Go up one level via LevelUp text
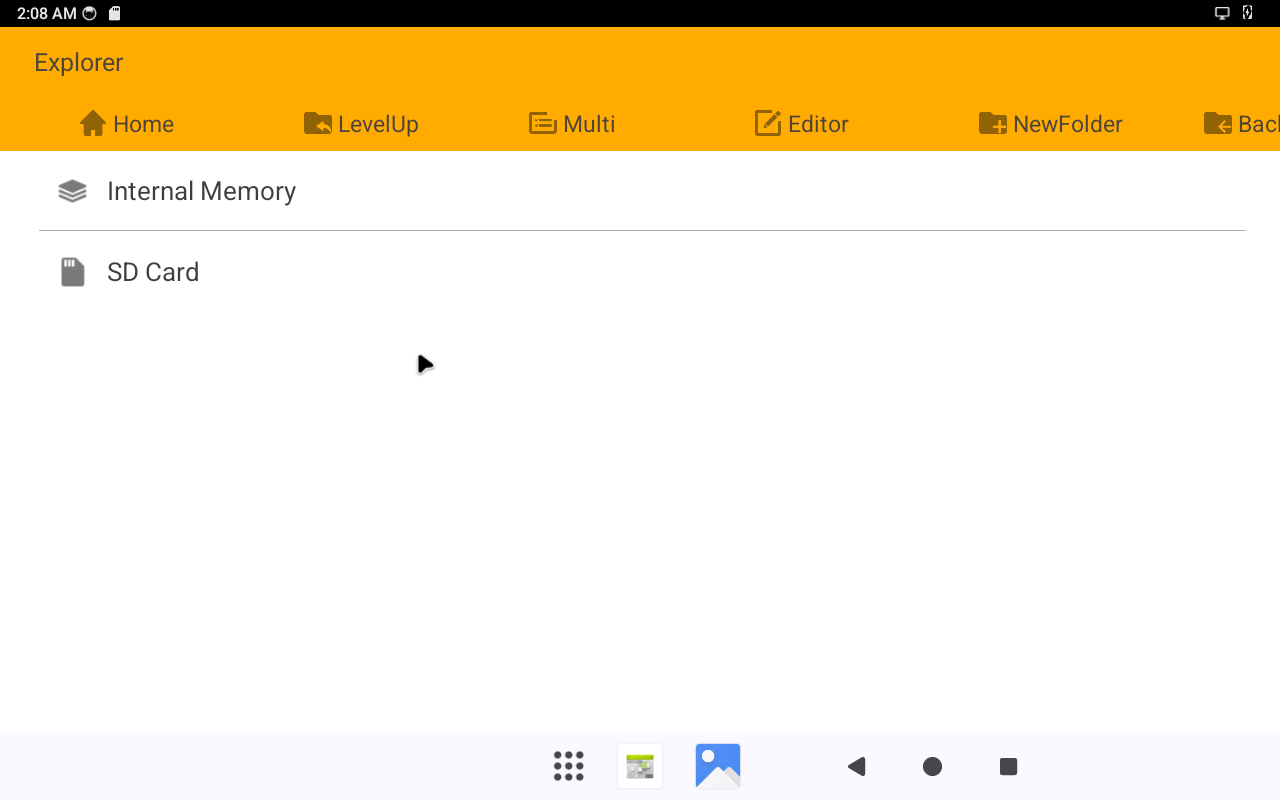Viewport: 1280px width, 800px height. [x=378, y=125]
